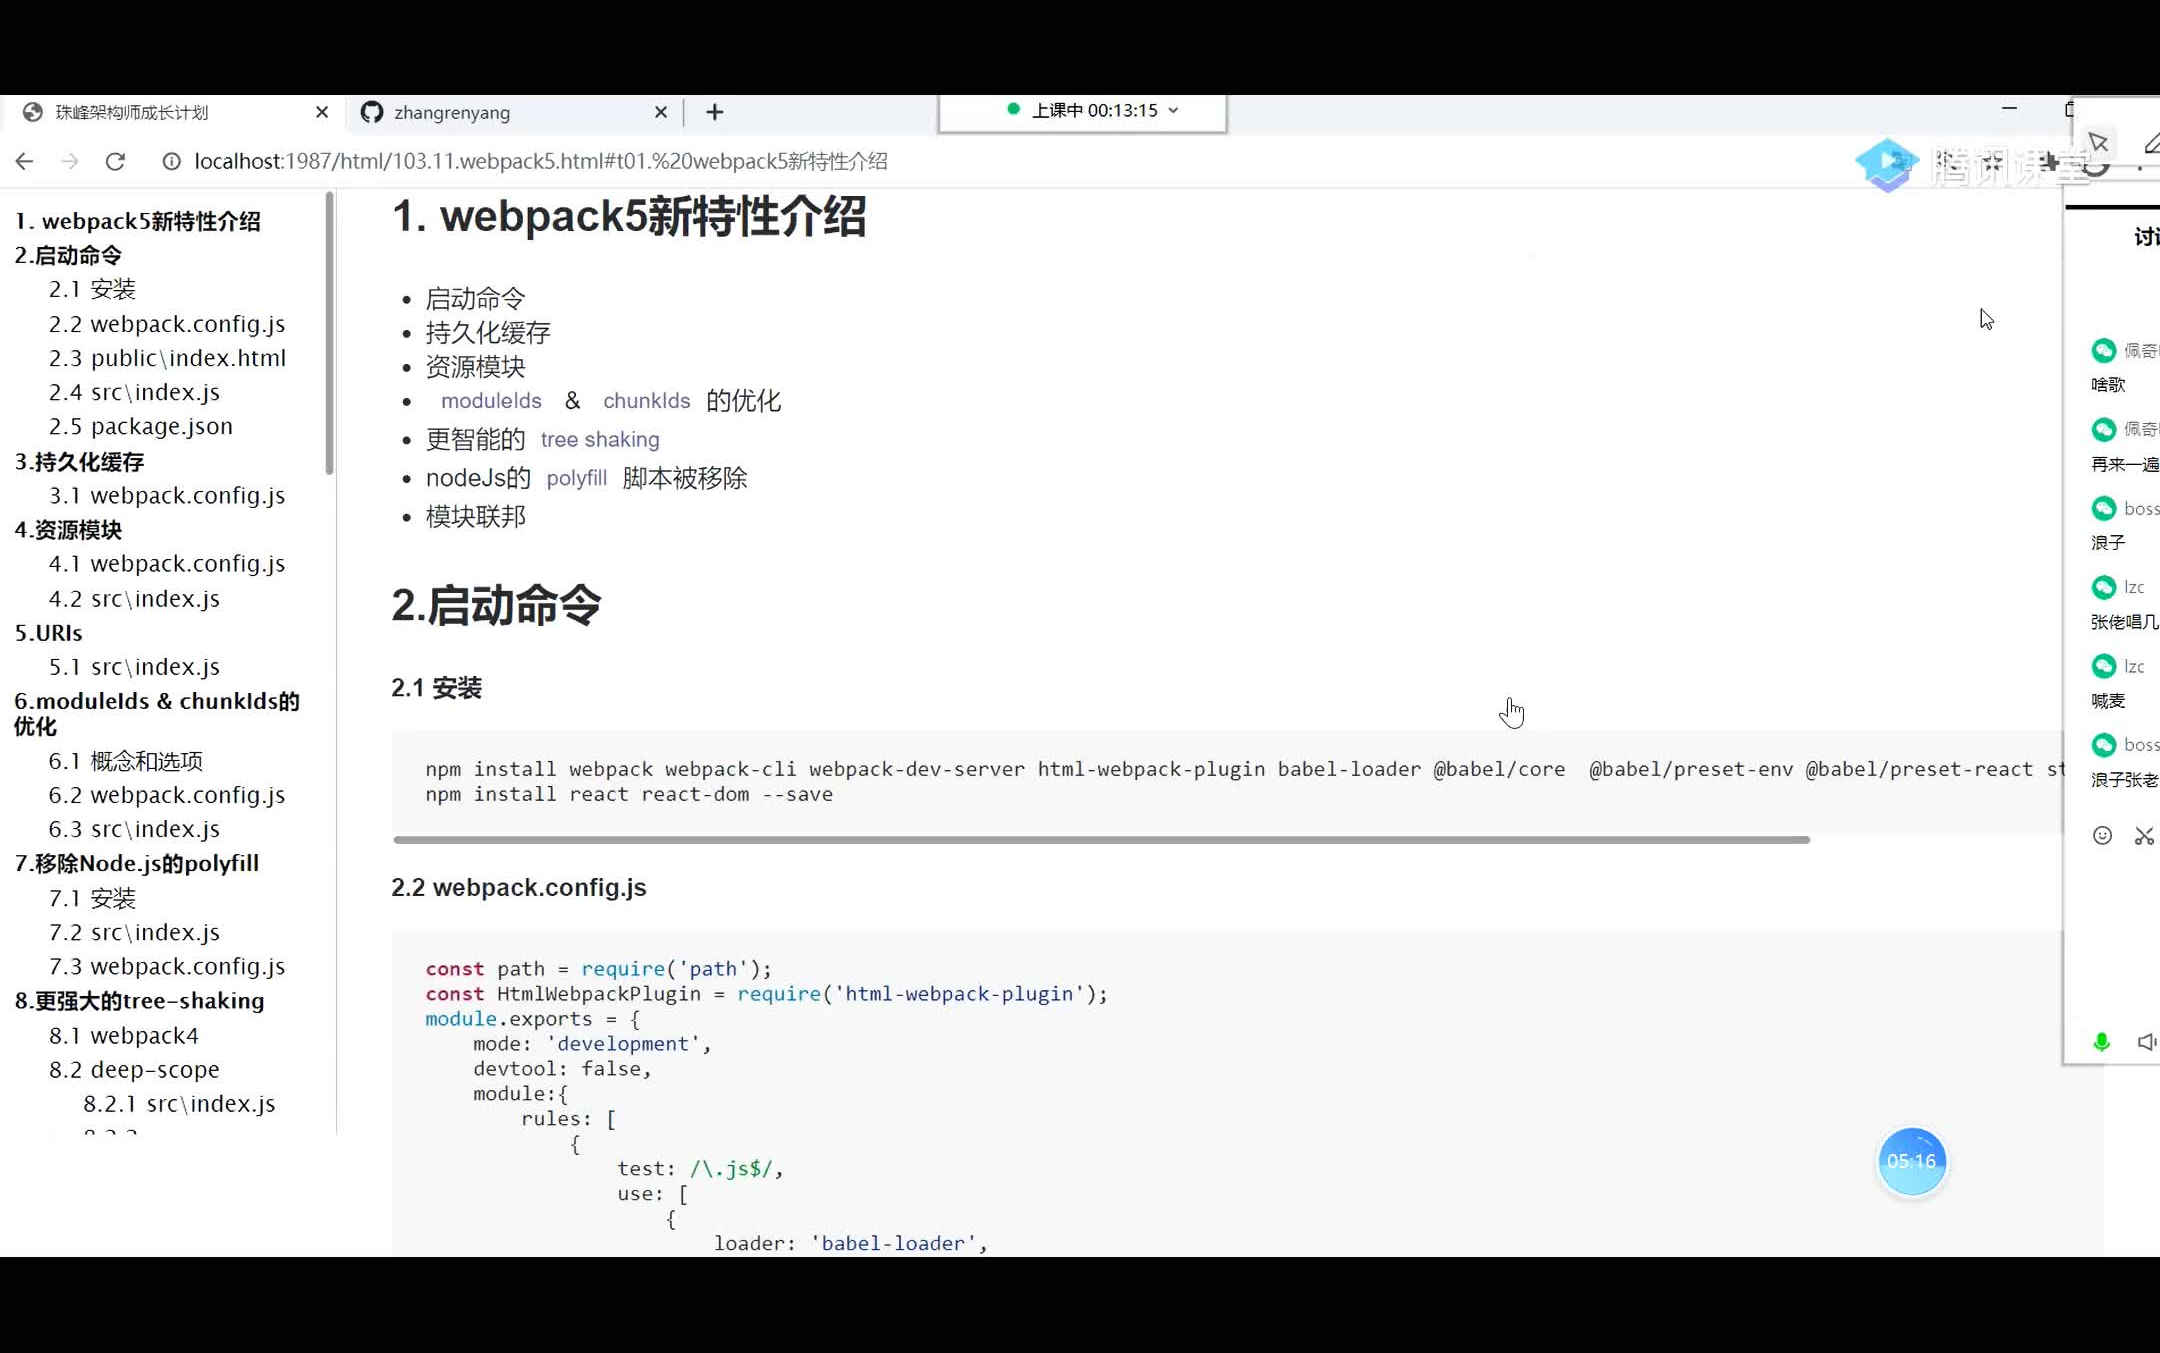The image size is (2160, 1353).
Task: Jump to 2.启动命令 in sidebar
Action: click(68, 255)
